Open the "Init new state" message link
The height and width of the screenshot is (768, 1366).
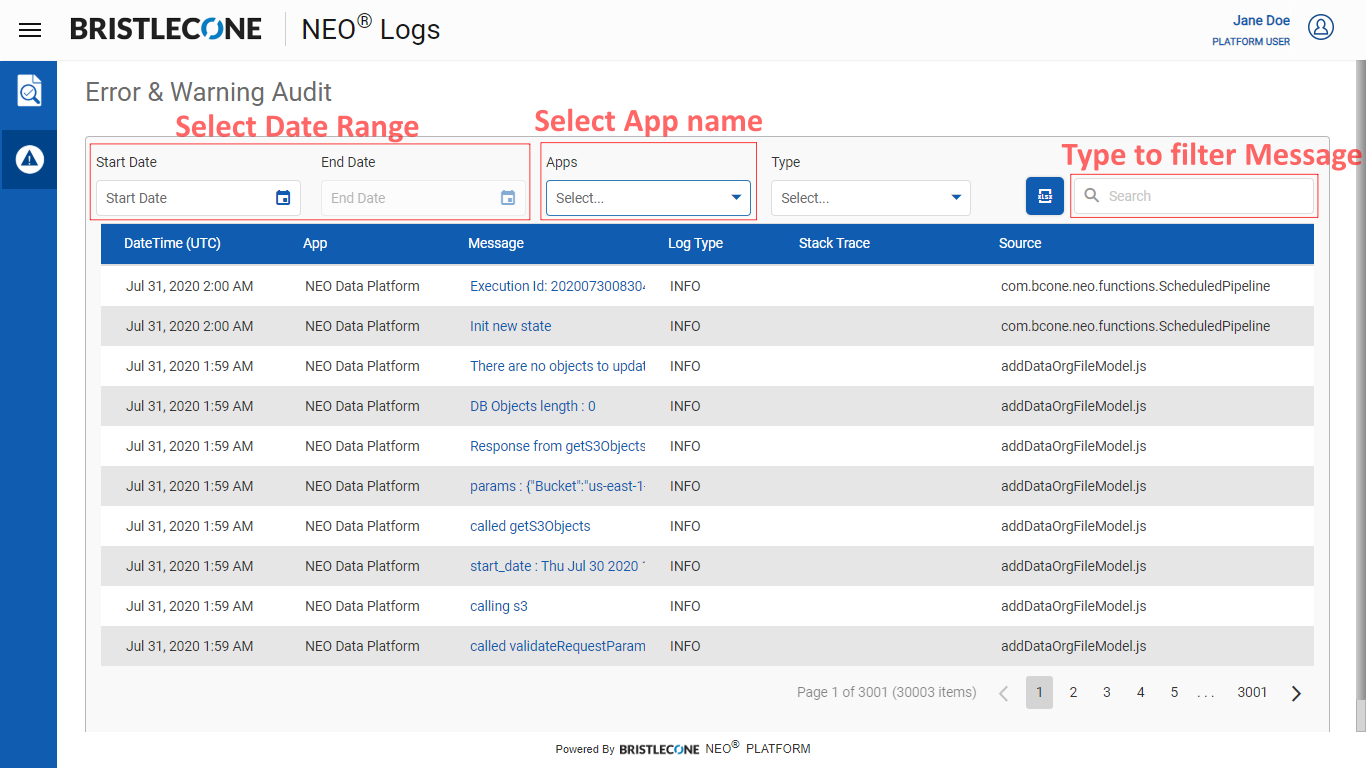[510, 326]
